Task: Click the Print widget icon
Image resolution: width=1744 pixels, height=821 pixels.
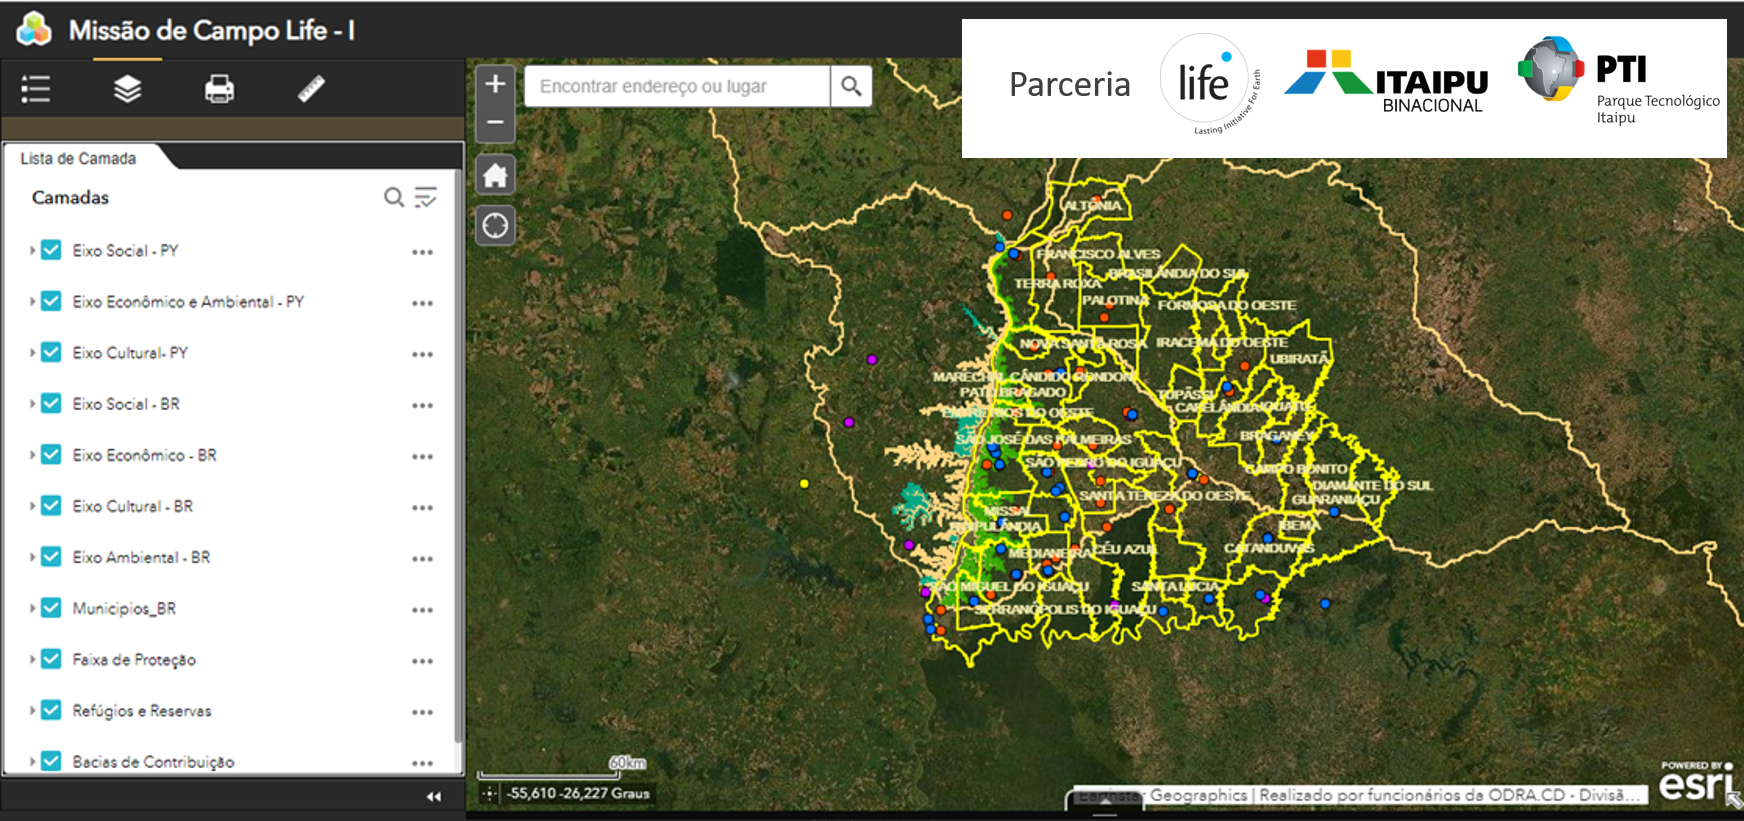Action: [219, 89]
